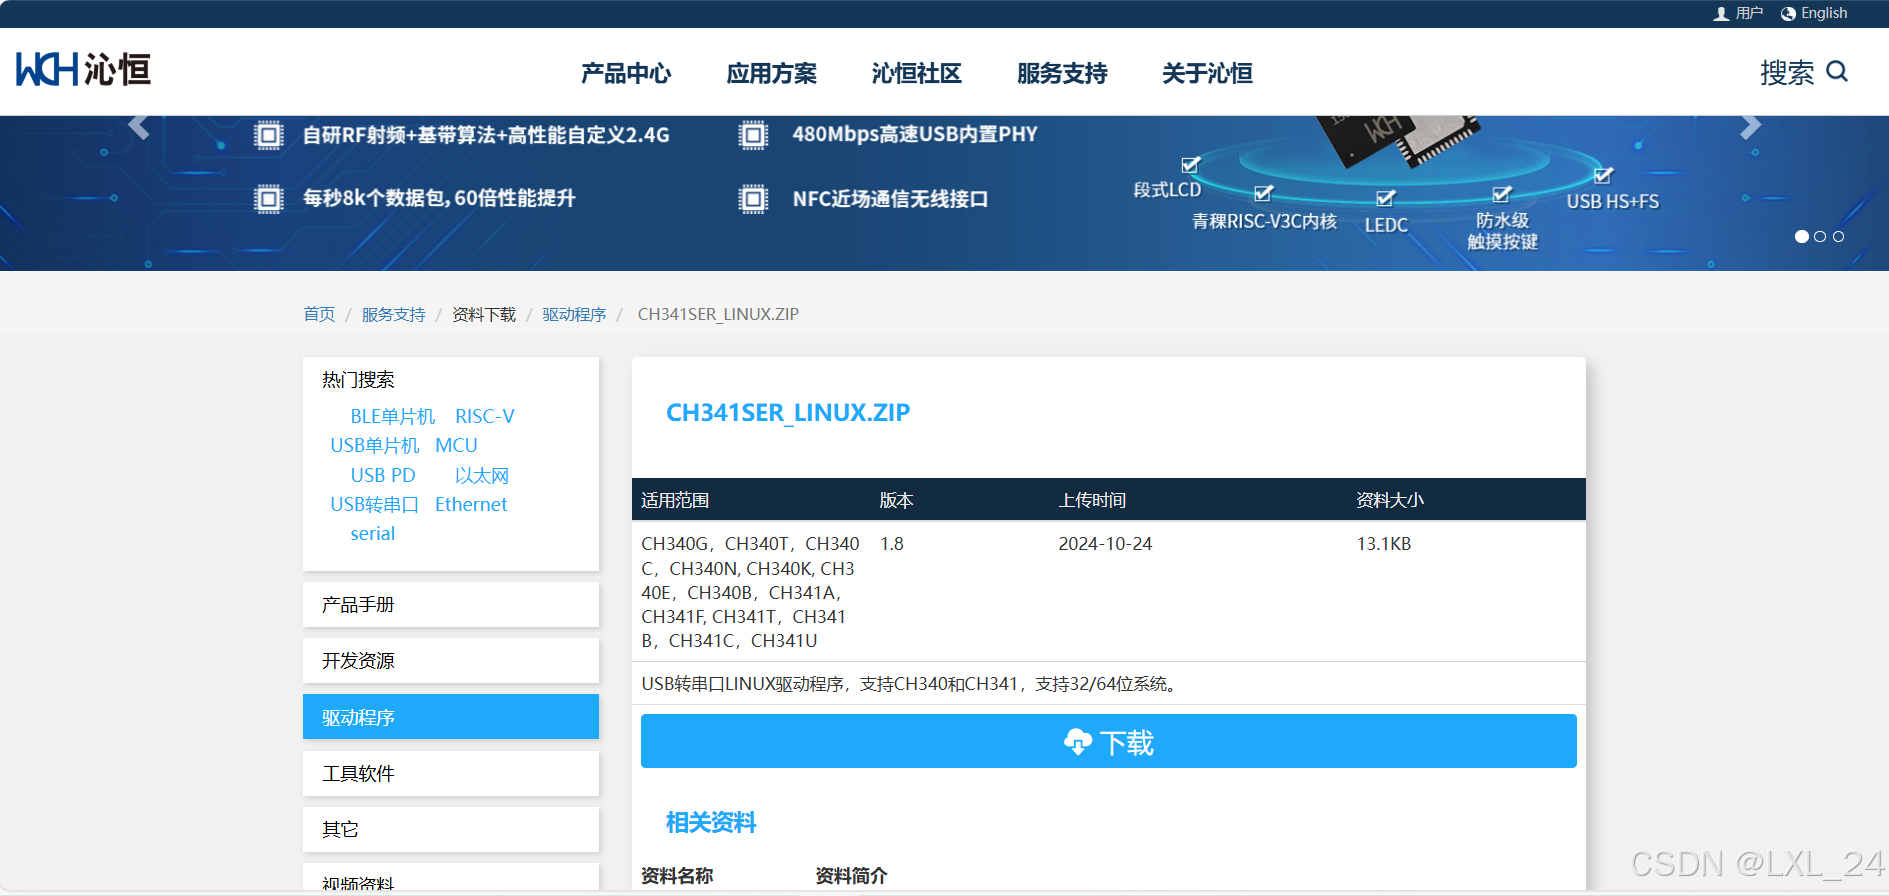Open the 应用方案 menu
The width and height of the screenshot is (1889, 896).
tap(771, 73)
